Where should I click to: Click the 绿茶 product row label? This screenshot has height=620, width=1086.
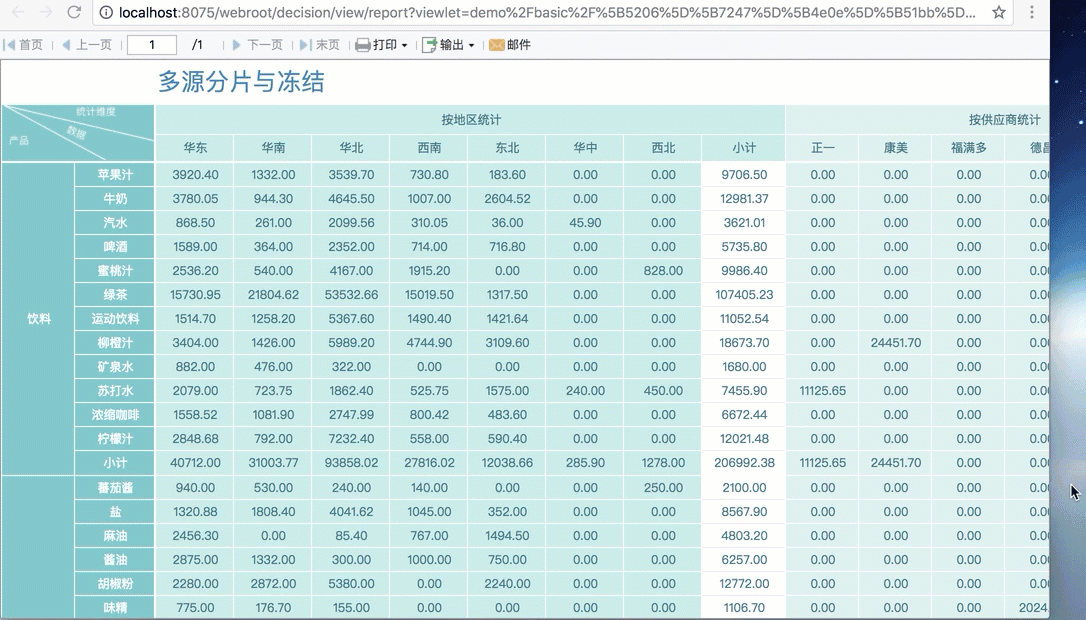point(115,294)
